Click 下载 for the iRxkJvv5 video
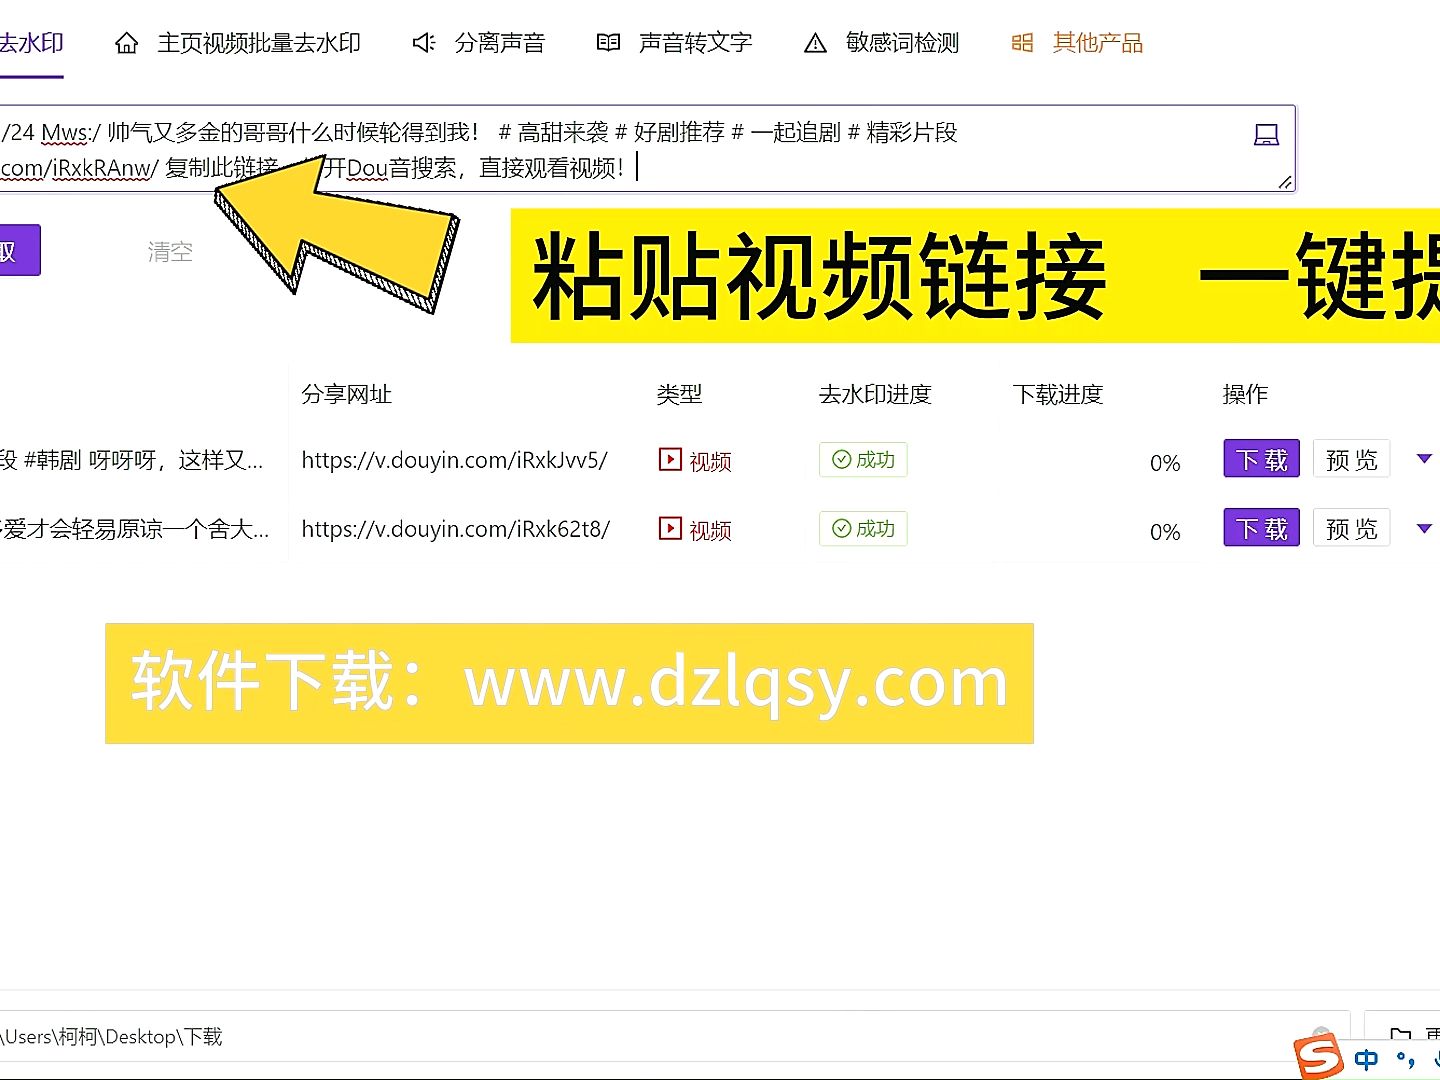 point(1262,459)
